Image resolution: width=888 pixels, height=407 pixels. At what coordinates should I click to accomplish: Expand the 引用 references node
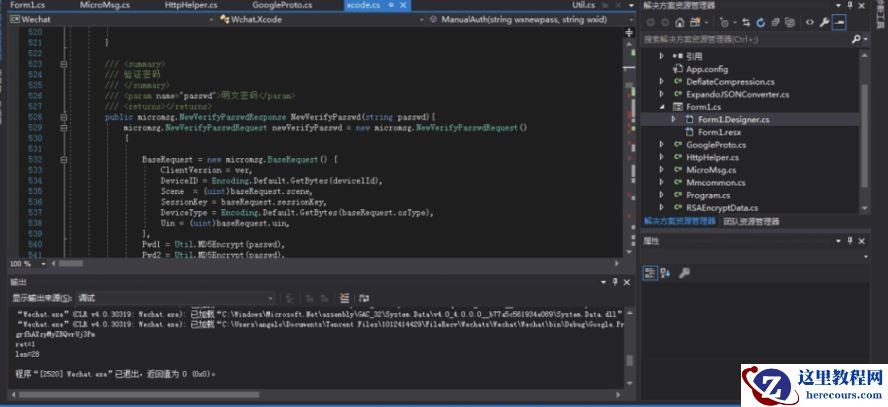pyautogui.click(x=661, y=56)
